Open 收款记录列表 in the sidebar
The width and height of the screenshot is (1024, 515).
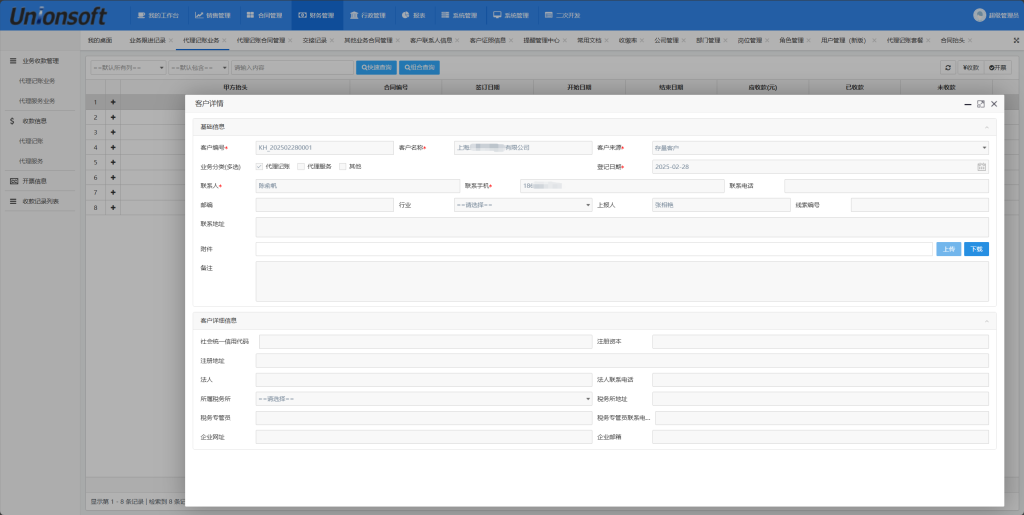coord(40,201)
